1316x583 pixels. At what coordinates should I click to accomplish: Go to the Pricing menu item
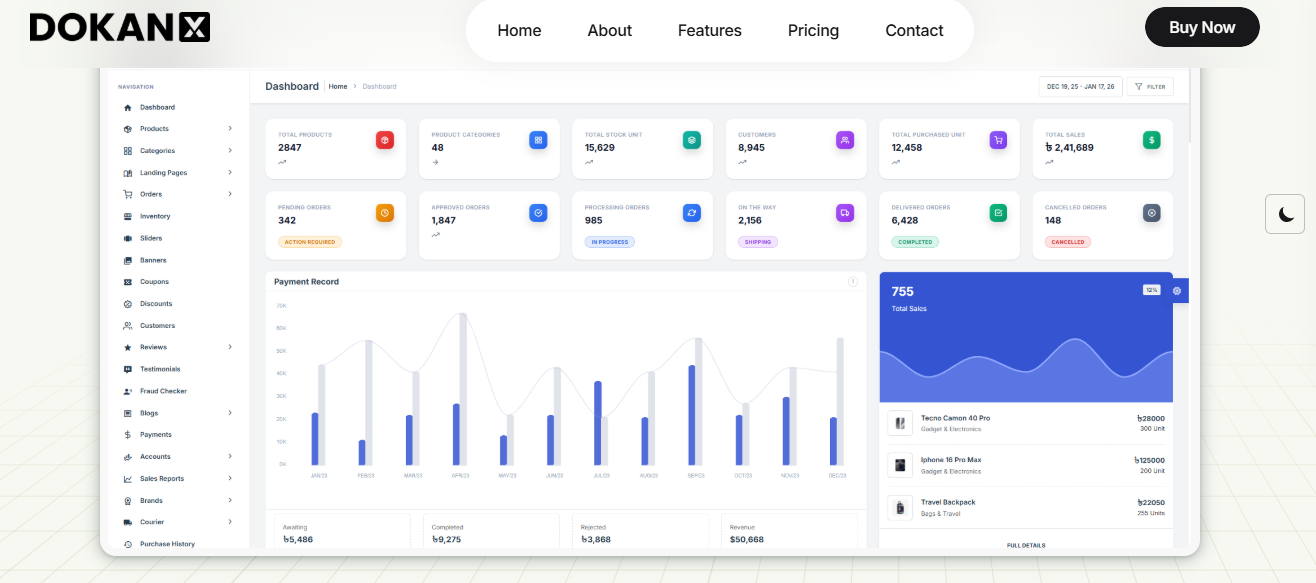[813, 30]
